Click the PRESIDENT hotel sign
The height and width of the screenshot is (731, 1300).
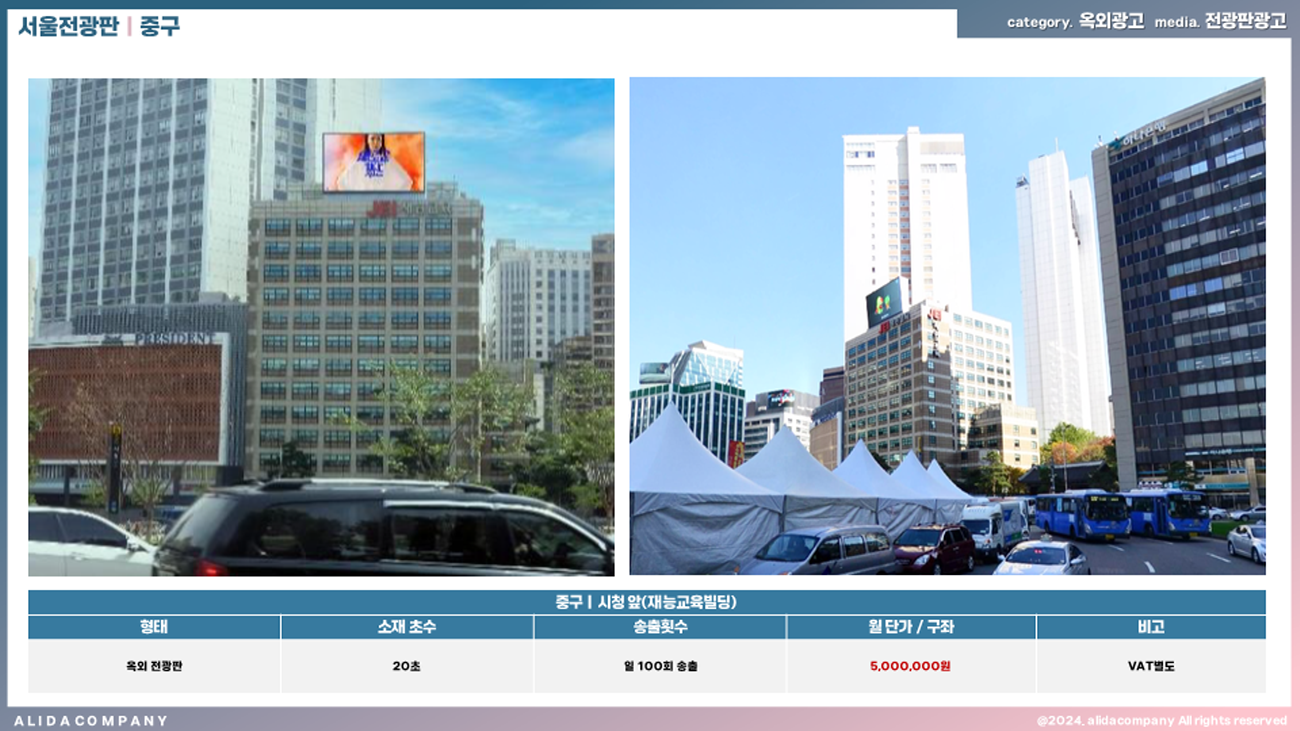(x=174, y=339)
